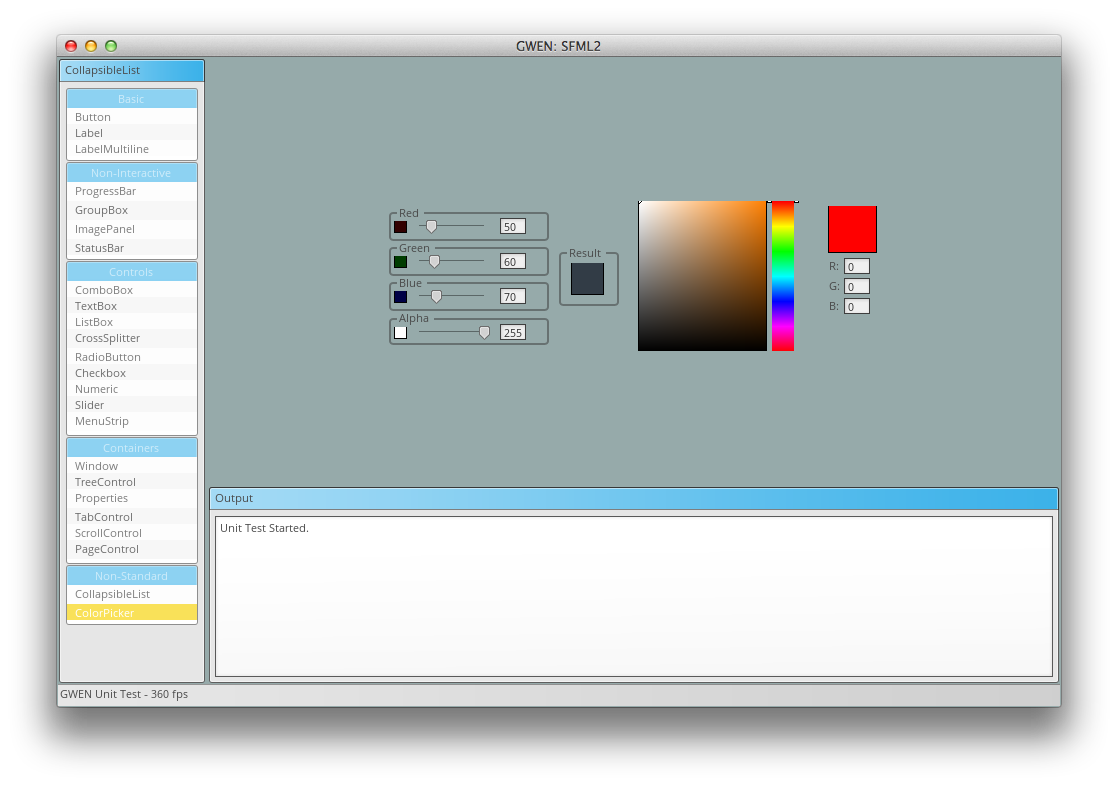Click the Red slider handle
1118x786 pixels.
click(x=432, y=226)
